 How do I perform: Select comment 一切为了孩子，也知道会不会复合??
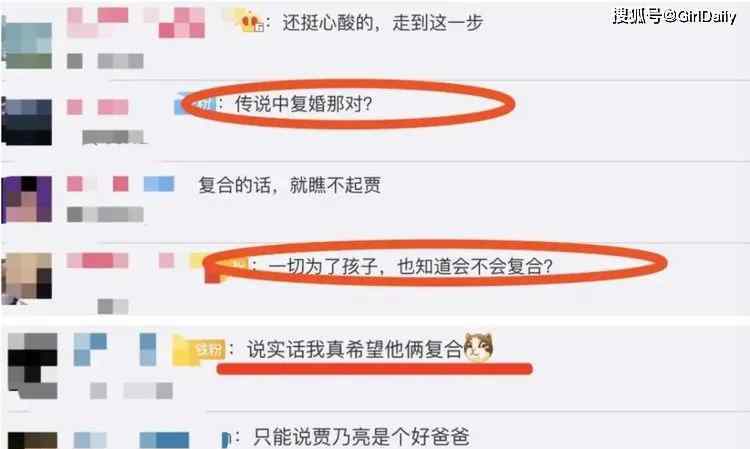[410, 266]
